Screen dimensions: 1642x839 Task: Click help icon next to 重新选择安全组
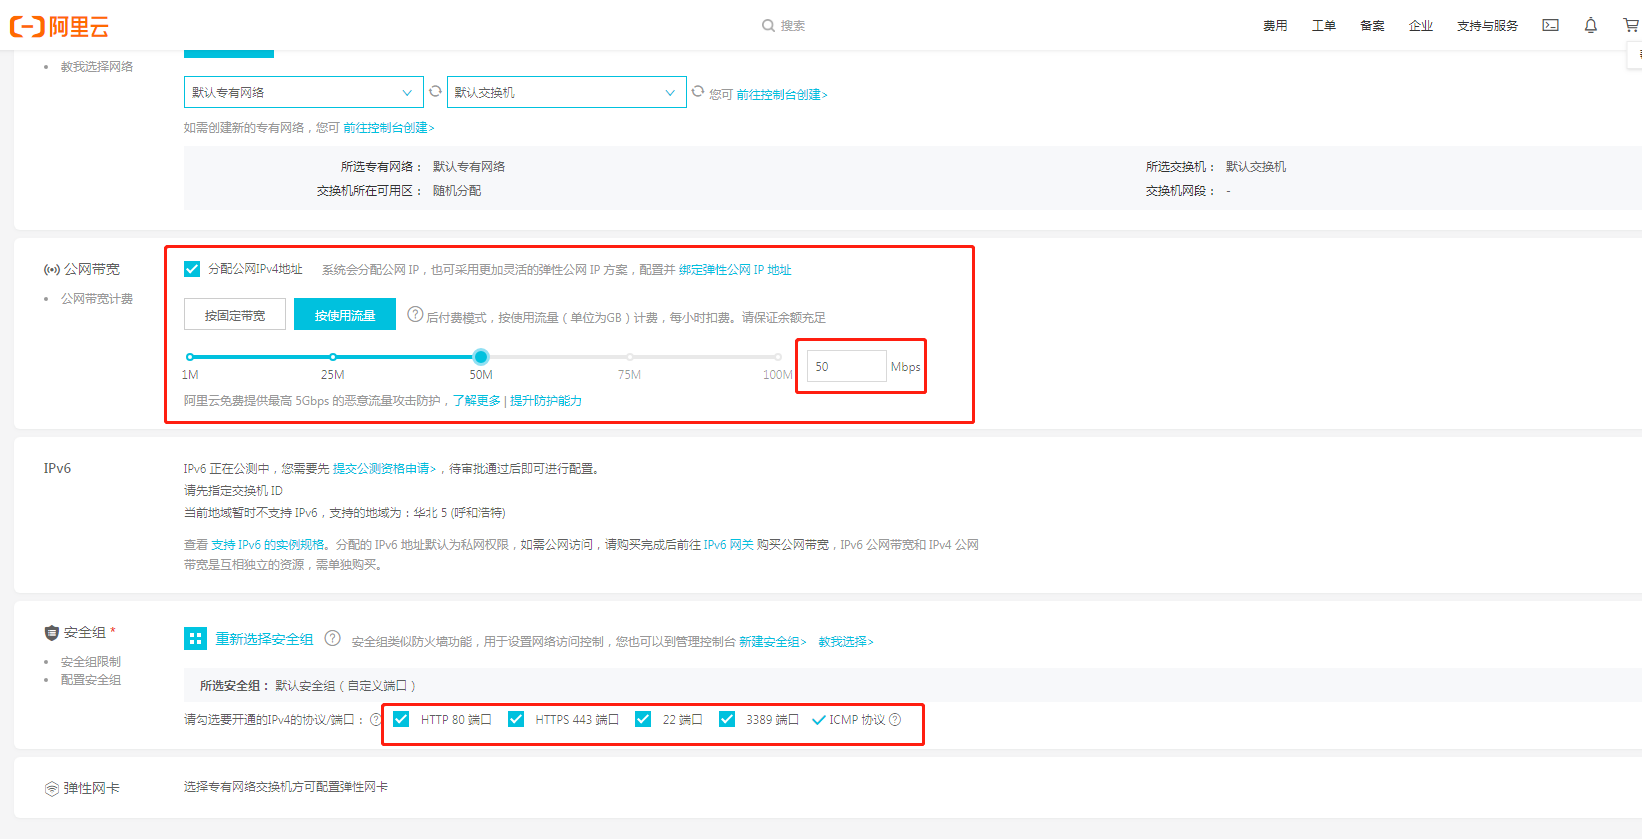333,639
